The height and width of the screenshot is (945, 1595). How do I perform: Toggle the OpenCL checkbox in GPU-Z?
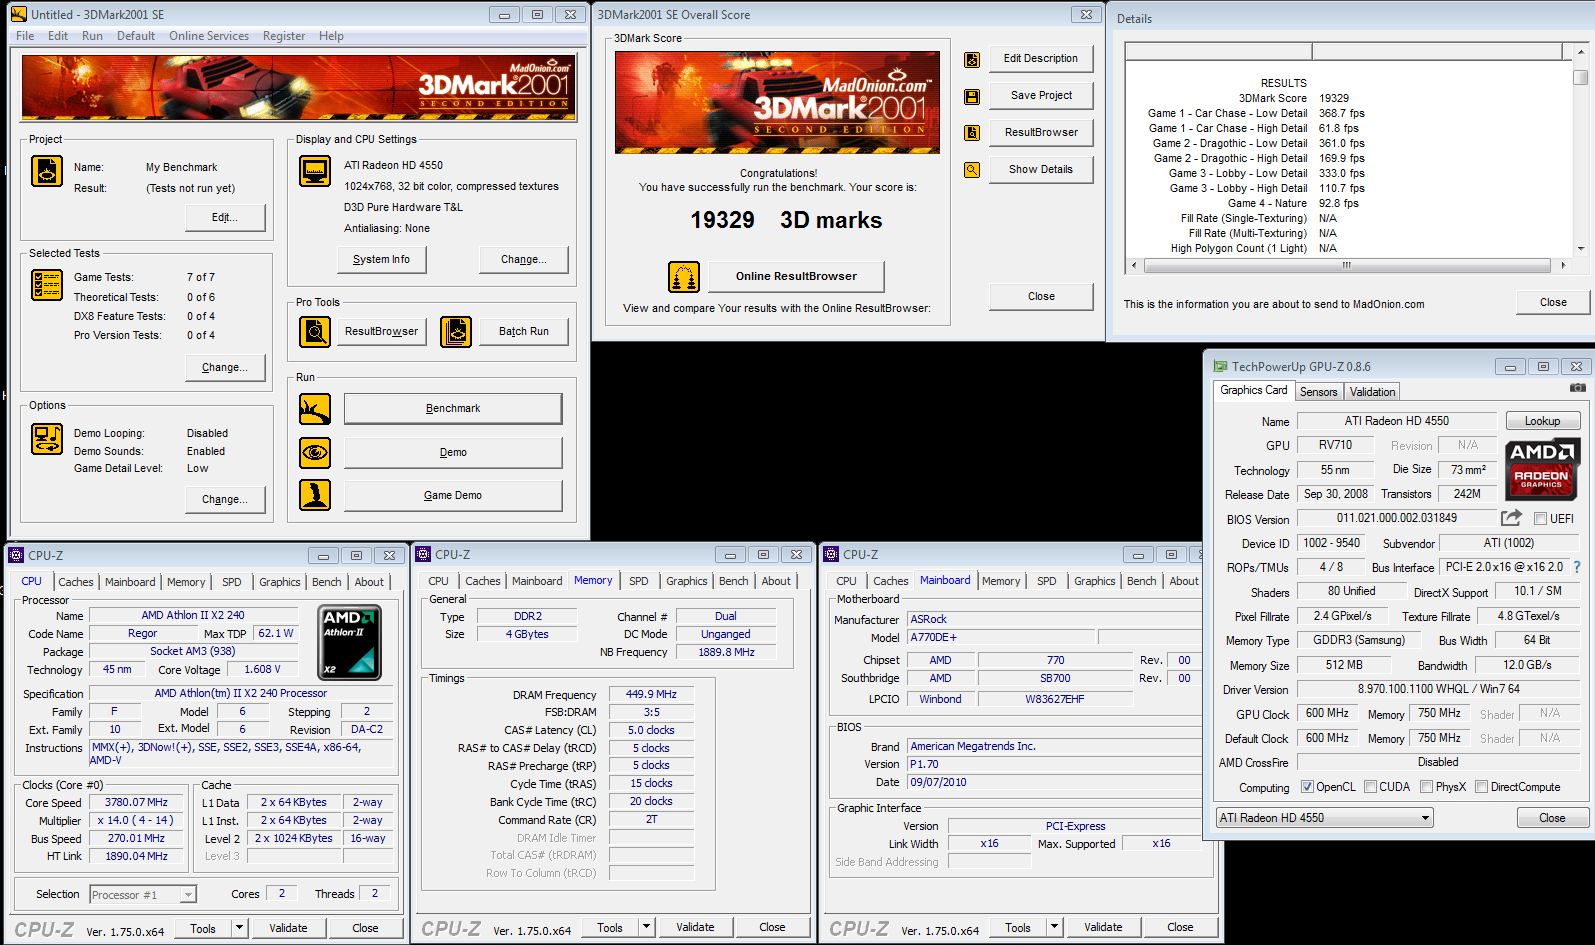tap(1307, 787)
